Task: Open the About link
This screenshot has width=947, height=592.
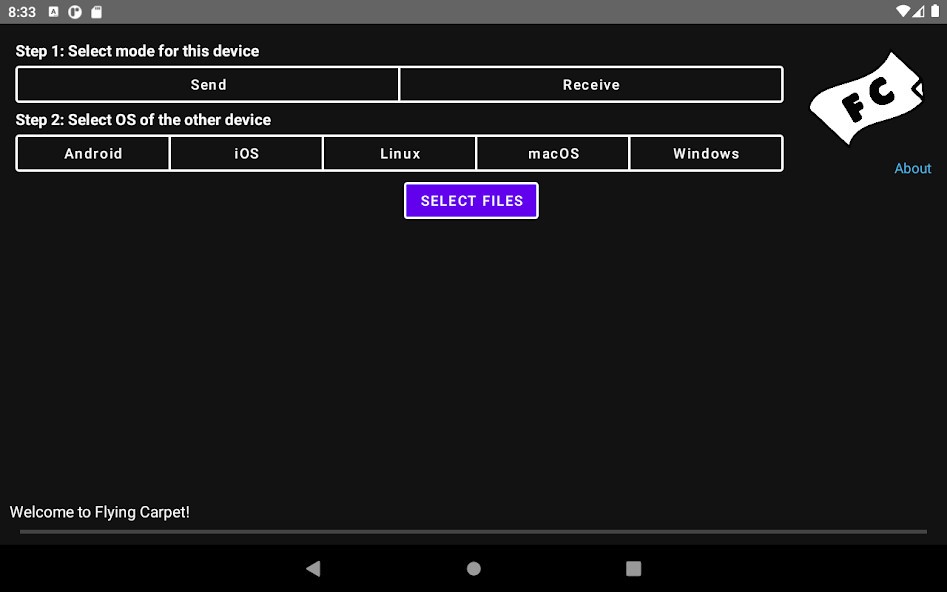Action: click(913, 169)
